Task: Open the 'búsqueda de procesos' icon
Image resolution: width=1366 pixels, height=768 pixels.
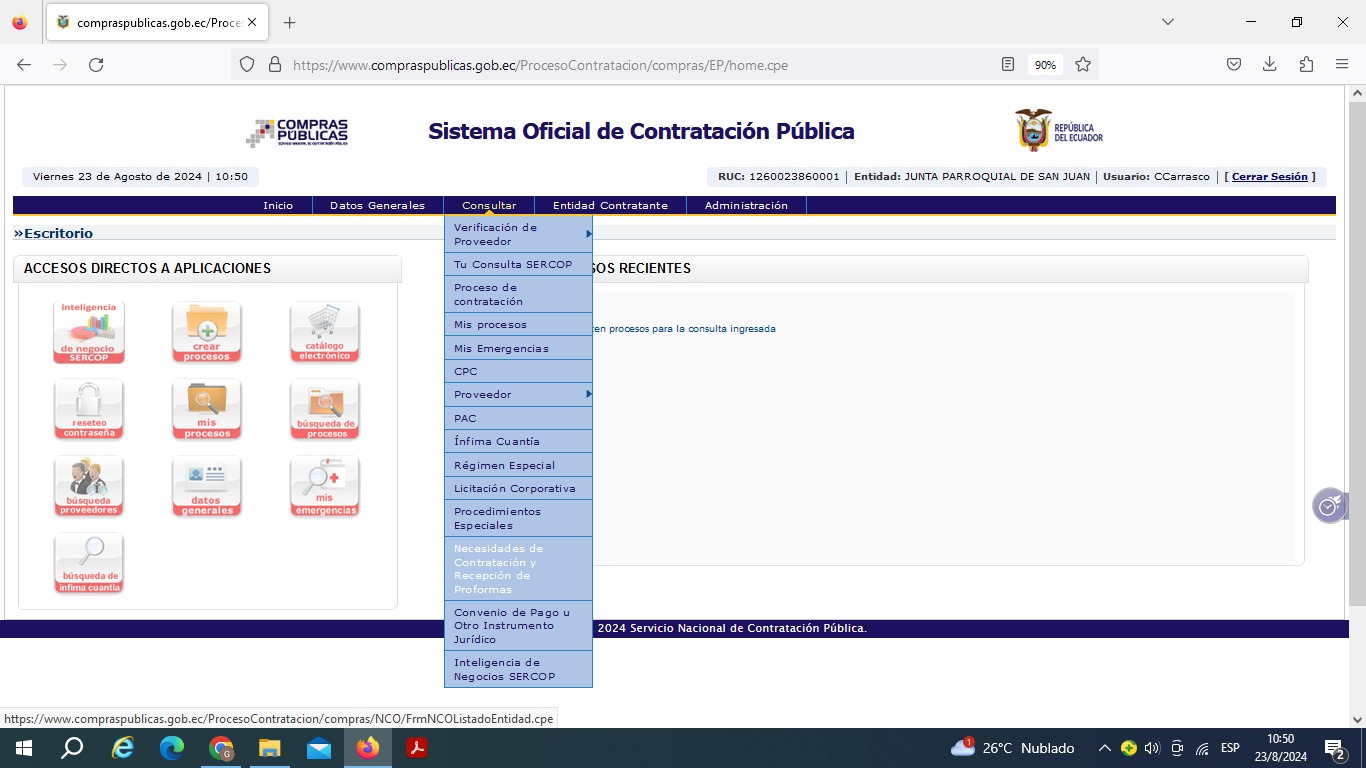Action: point(325,409)
